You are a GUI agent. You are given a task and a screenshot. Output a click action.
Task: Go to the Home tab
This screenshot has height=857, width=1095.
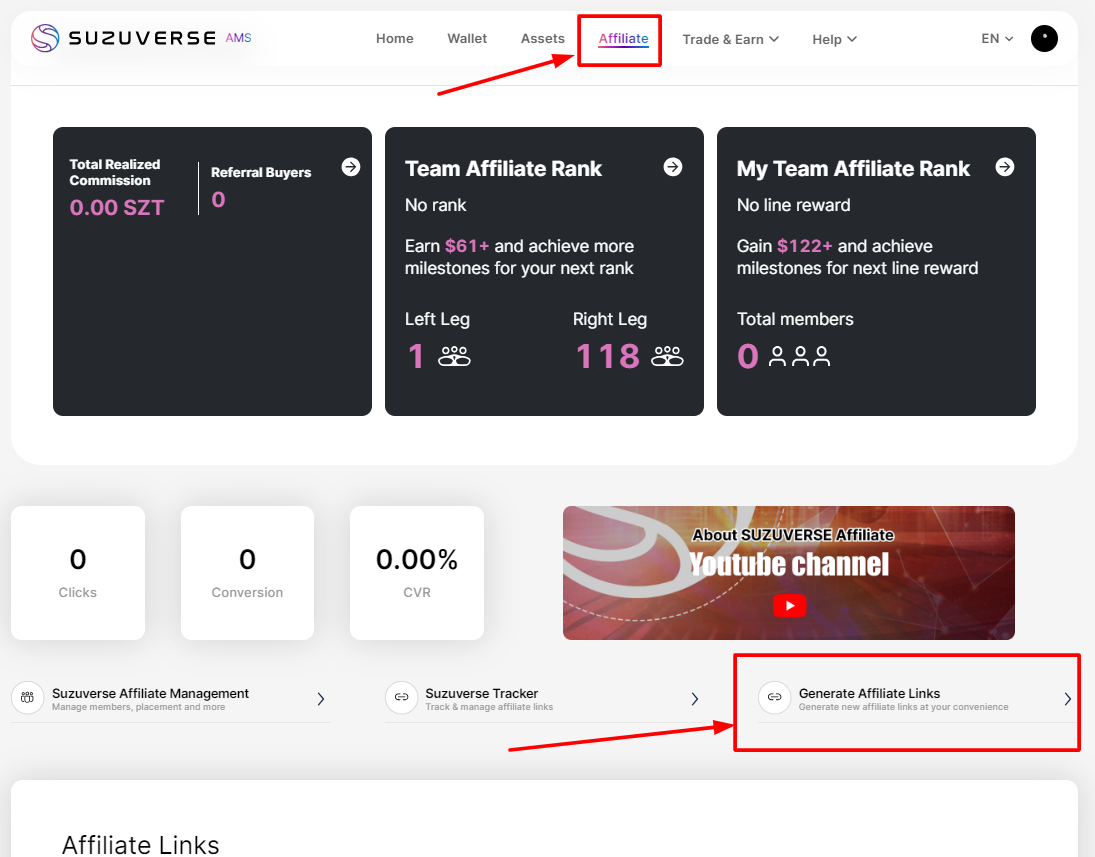pyautogui.click(x=394, y=39)
